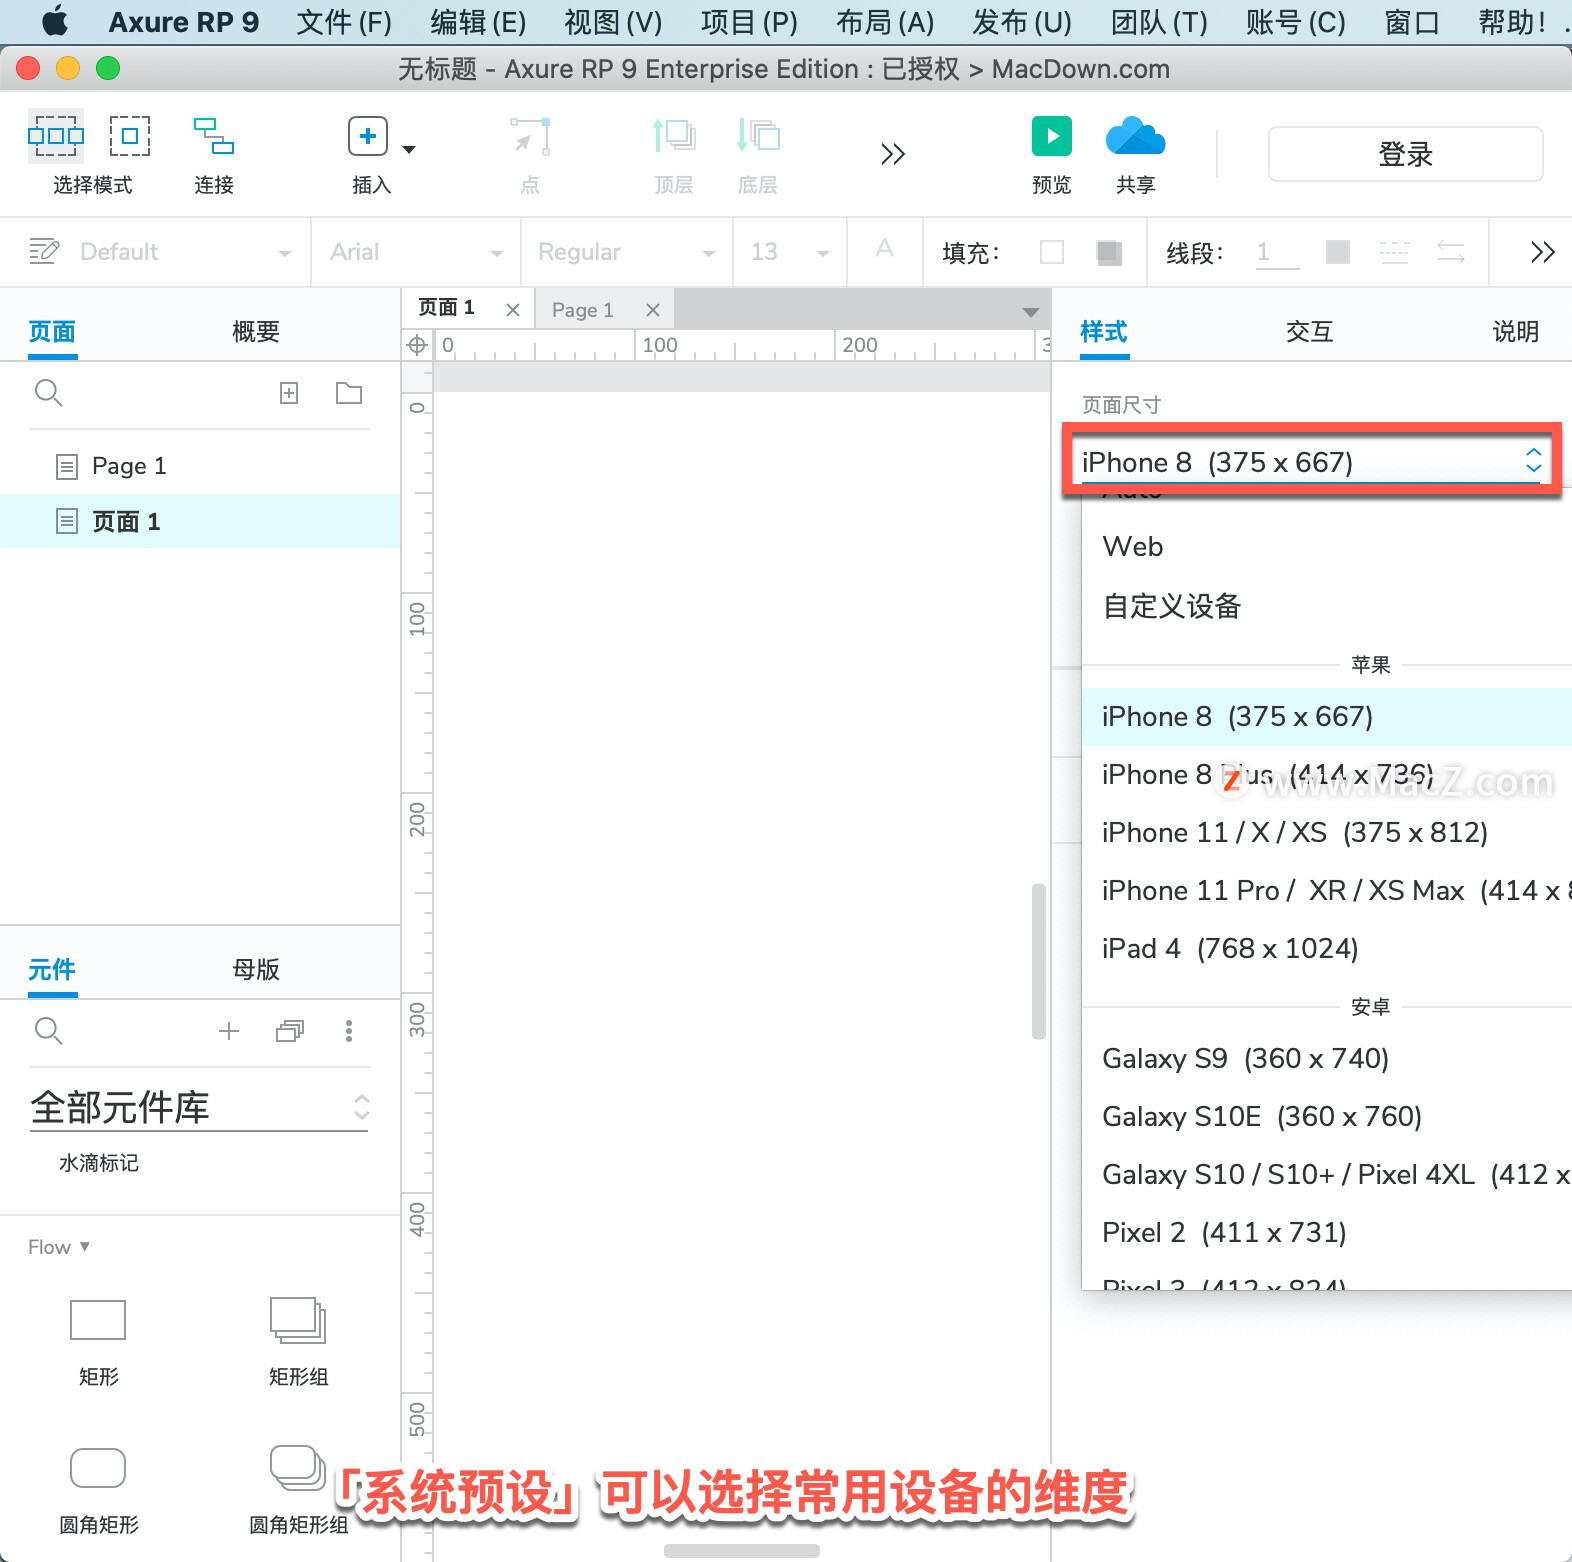Click the search icon in libraries panel
This screenshot has height=1562, width=1572.
pyautogui.click(x=48, y=1031)
